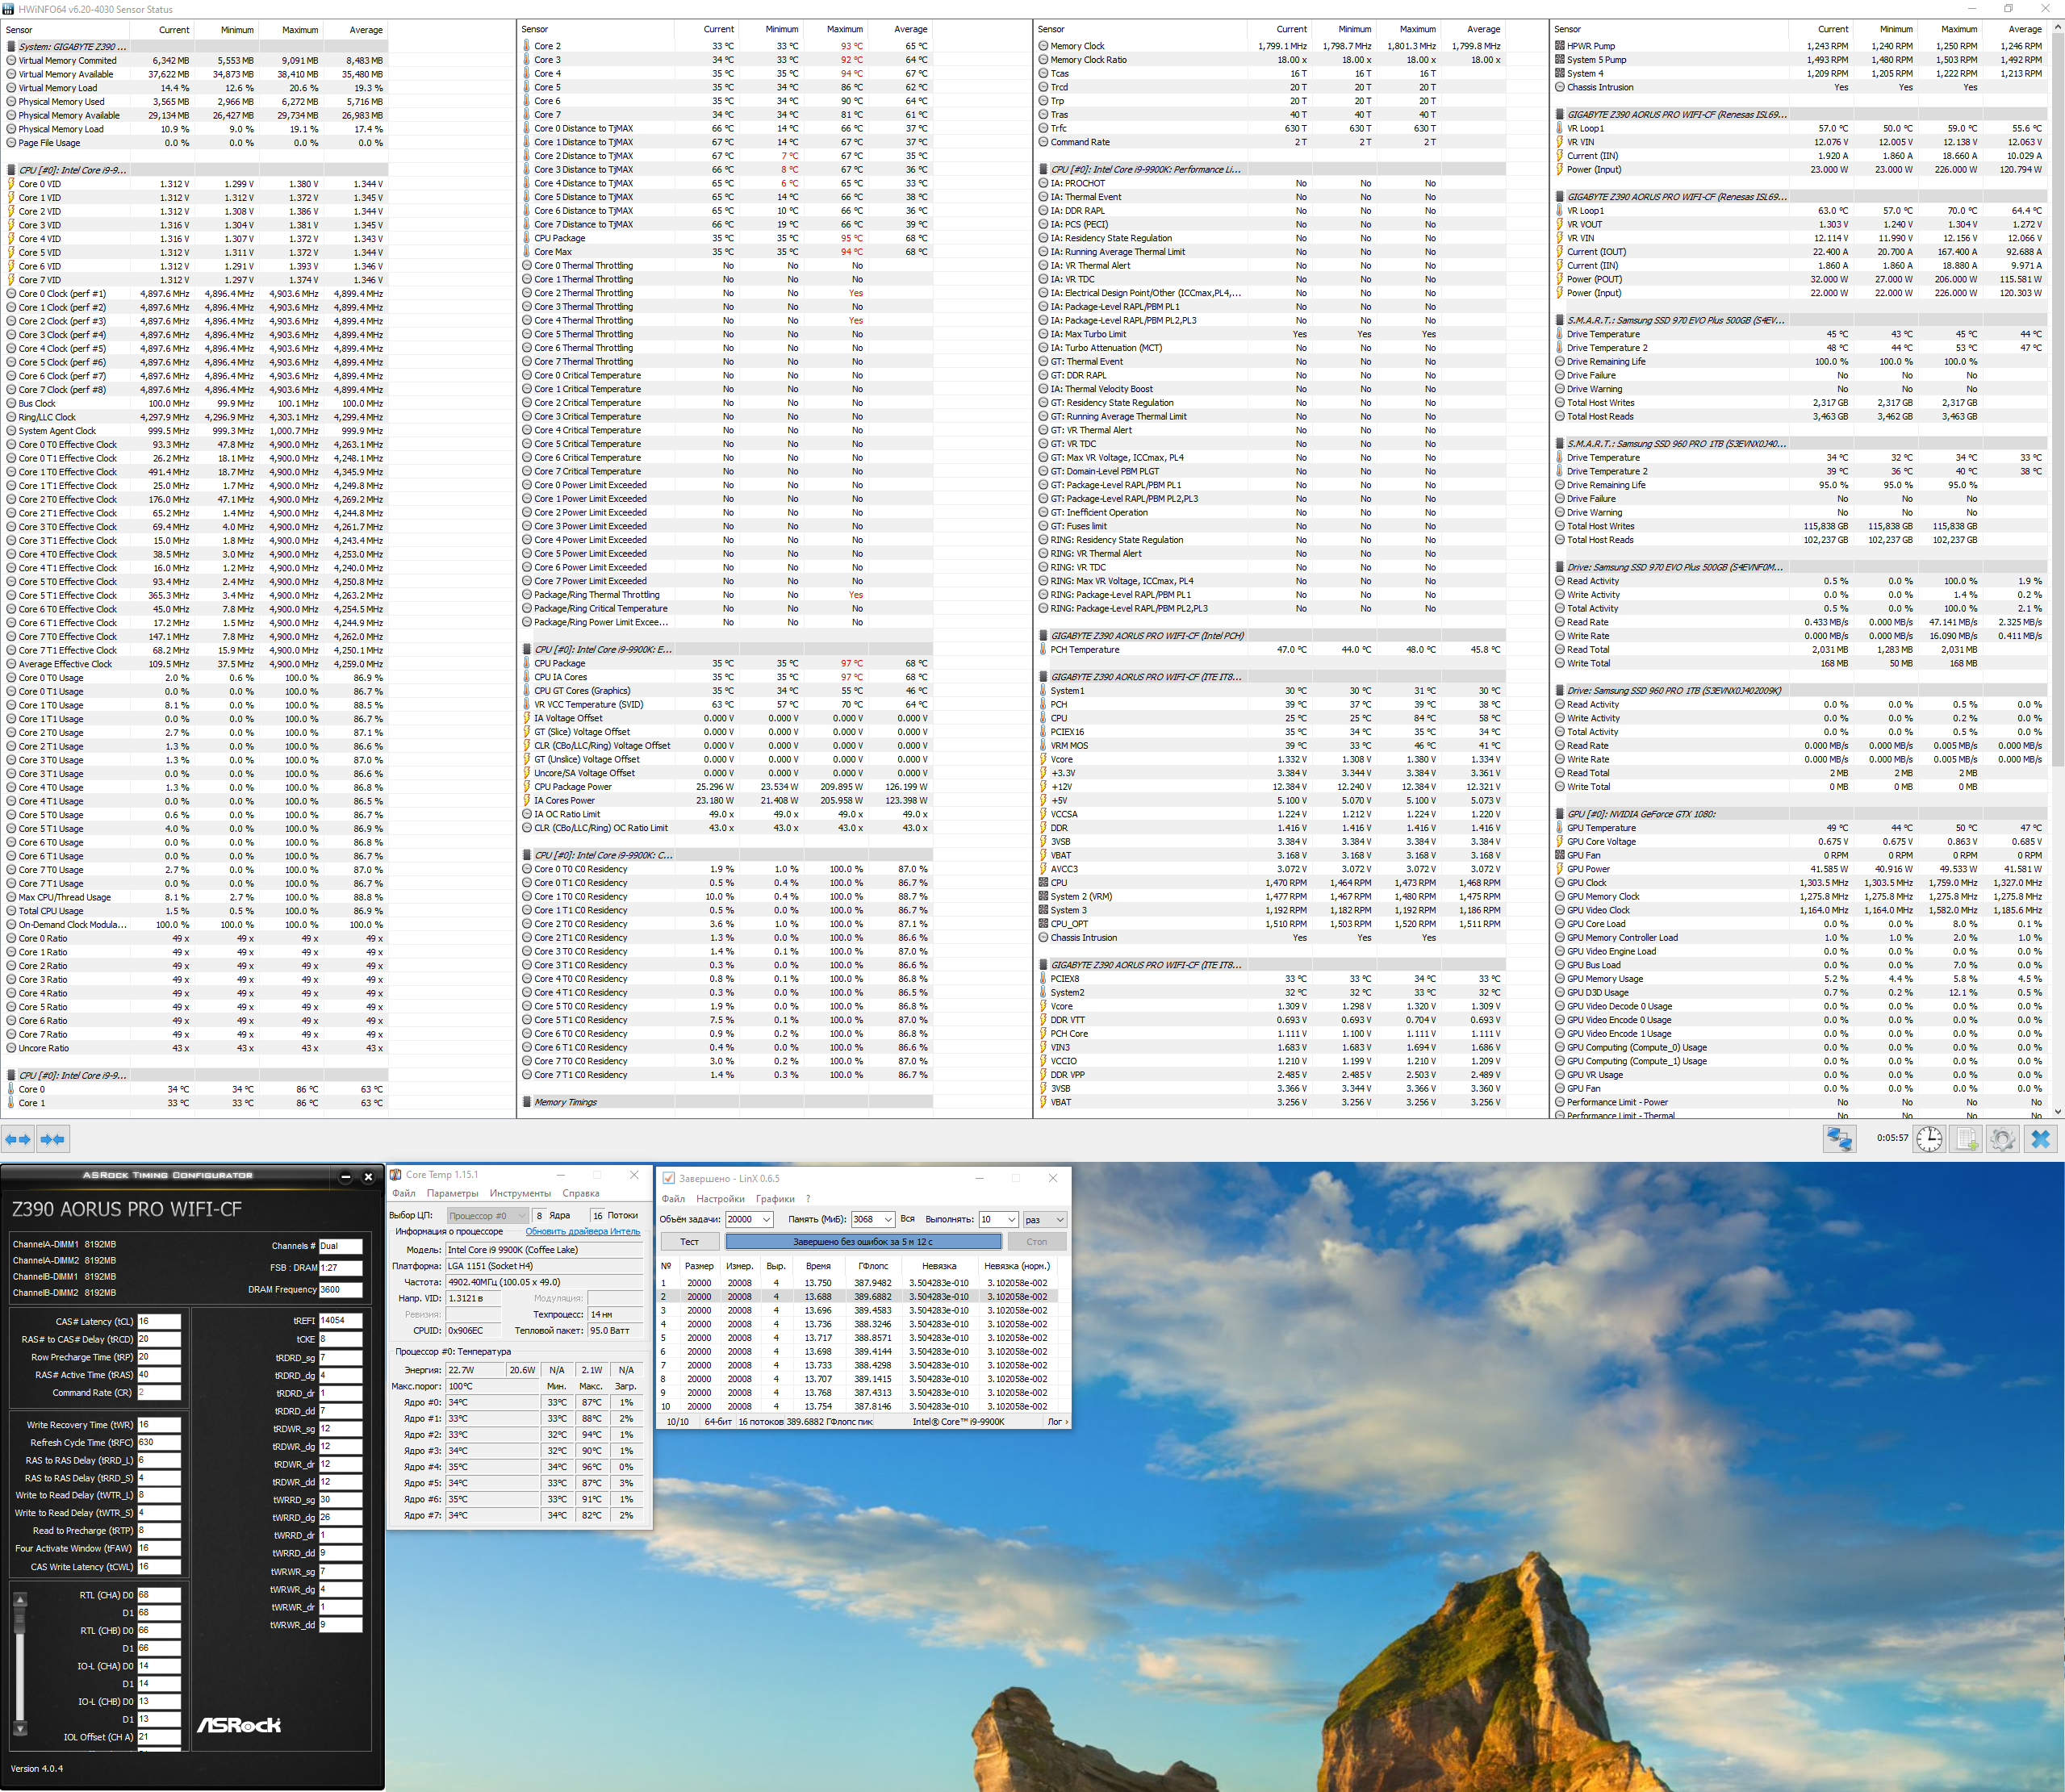
Task: Click the shrink columns arrows button in HWiNFO
Action: (x=53, y=1139)
